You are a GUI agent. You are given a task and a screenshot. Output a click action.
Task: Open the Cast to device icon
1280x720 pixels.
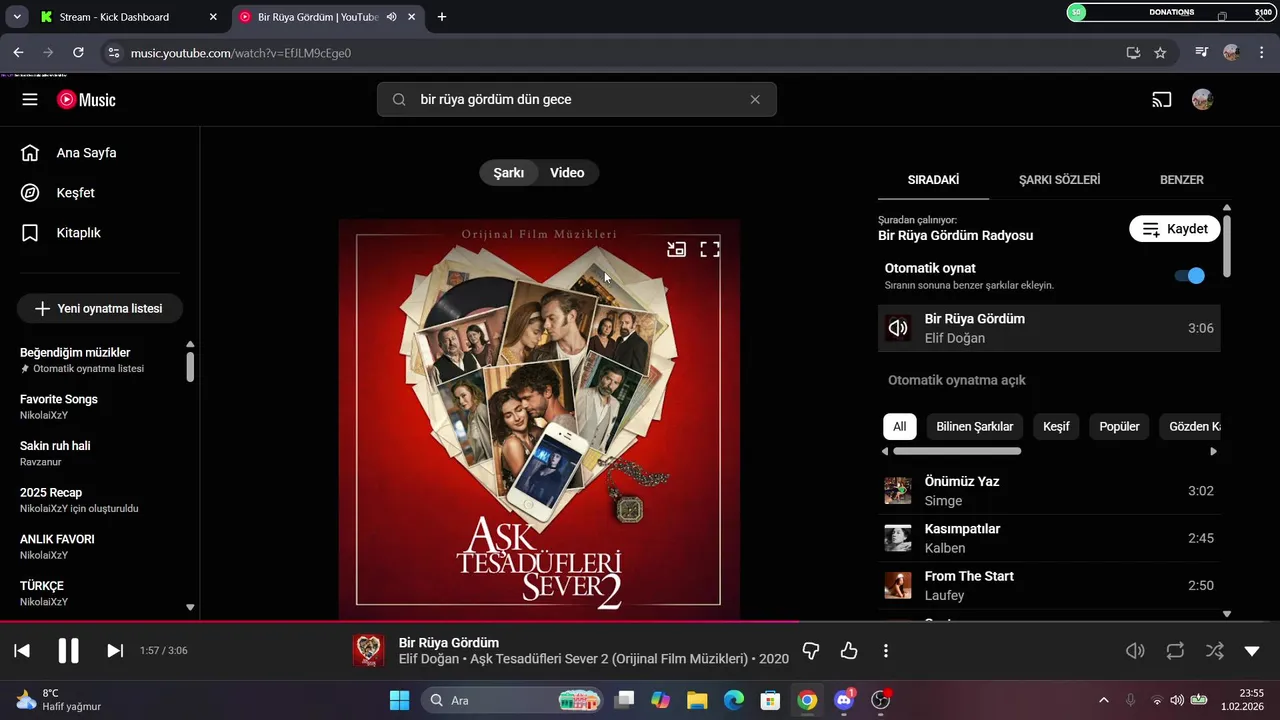1161,100
